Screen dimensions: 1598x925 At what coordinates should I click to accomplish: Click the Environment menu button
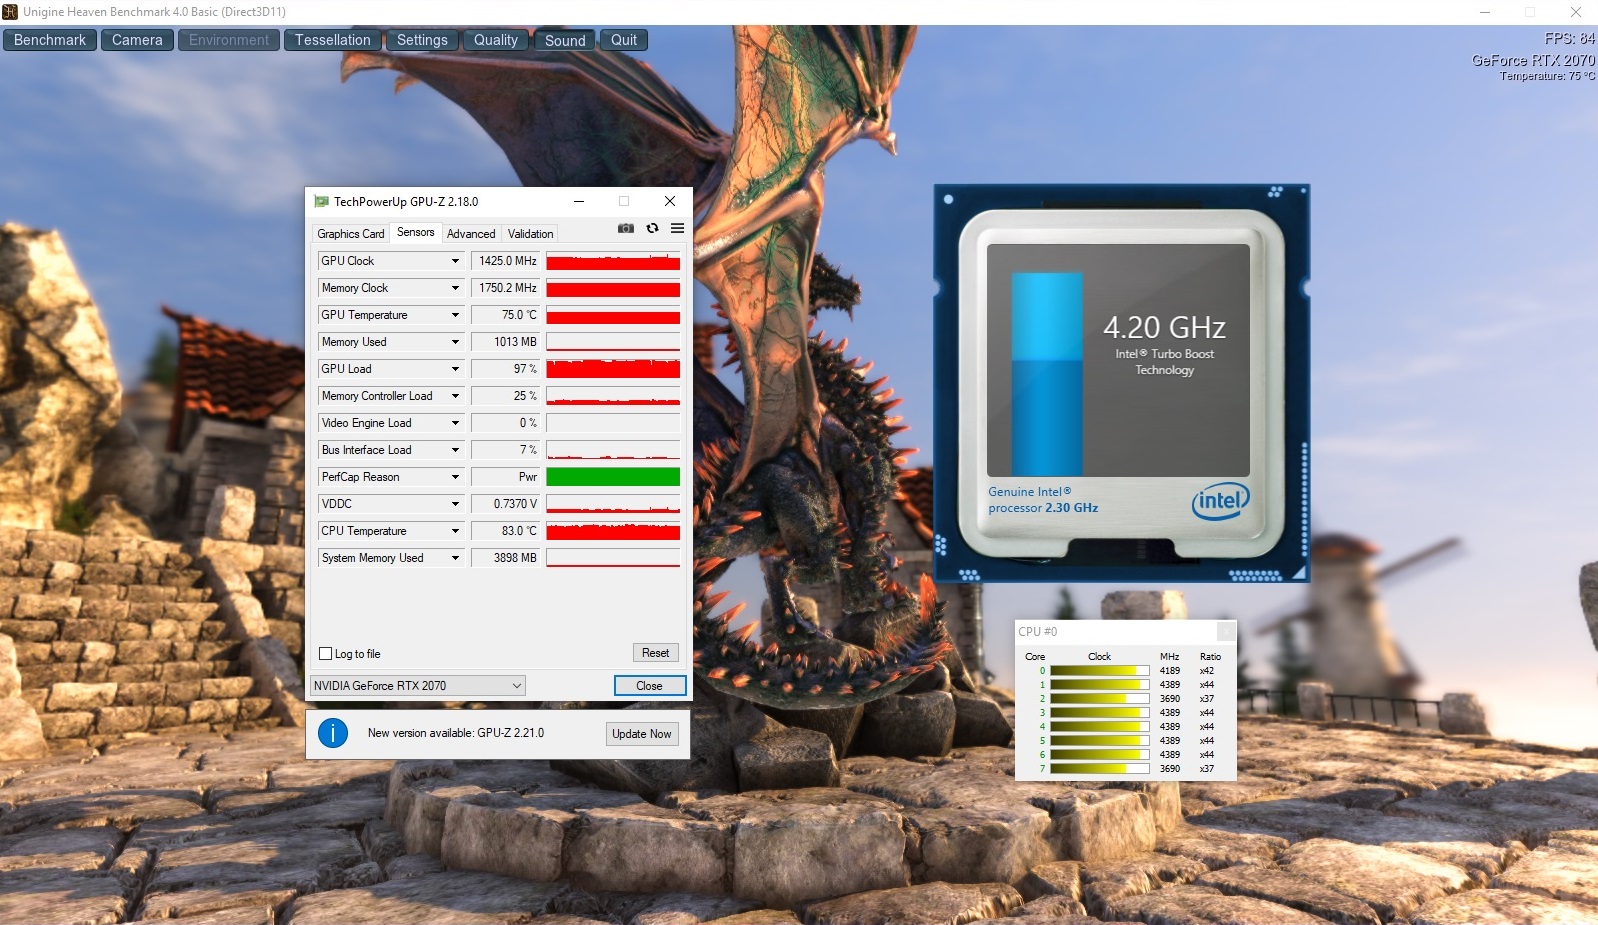click(229, 40)
